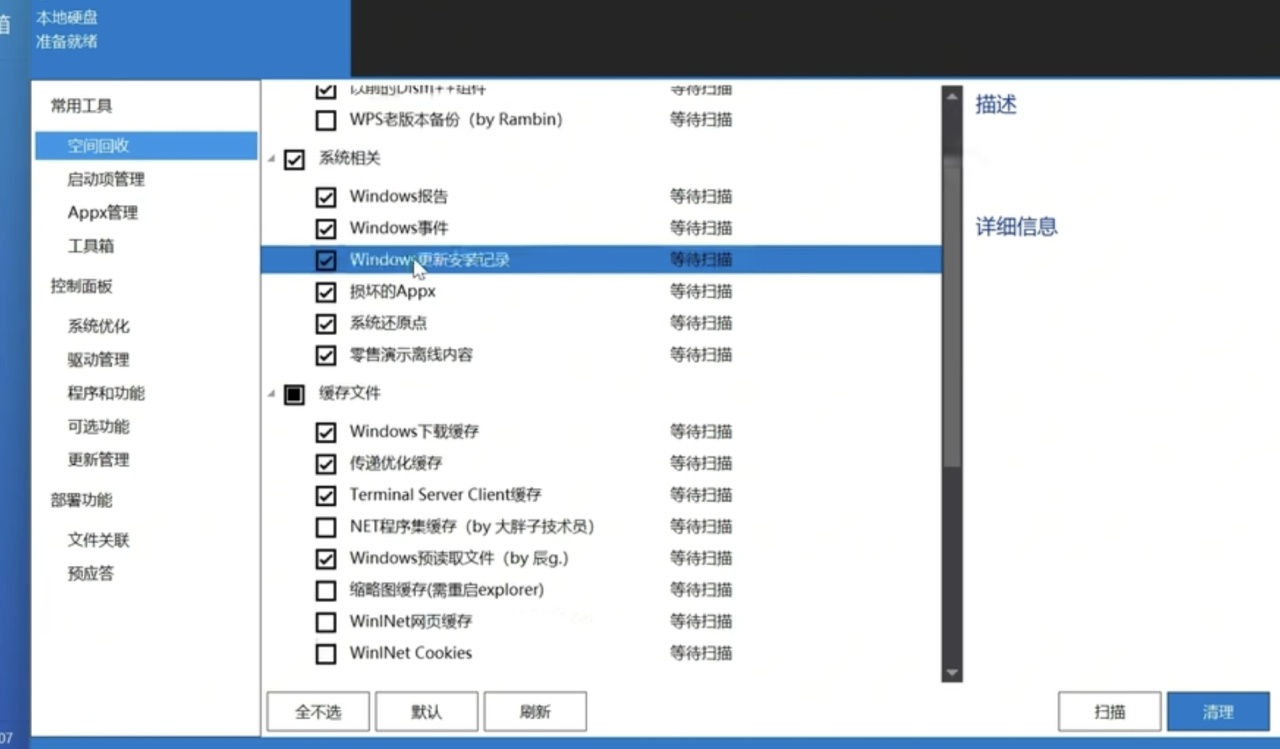Select the 系统相关 group label

[350, 158]
